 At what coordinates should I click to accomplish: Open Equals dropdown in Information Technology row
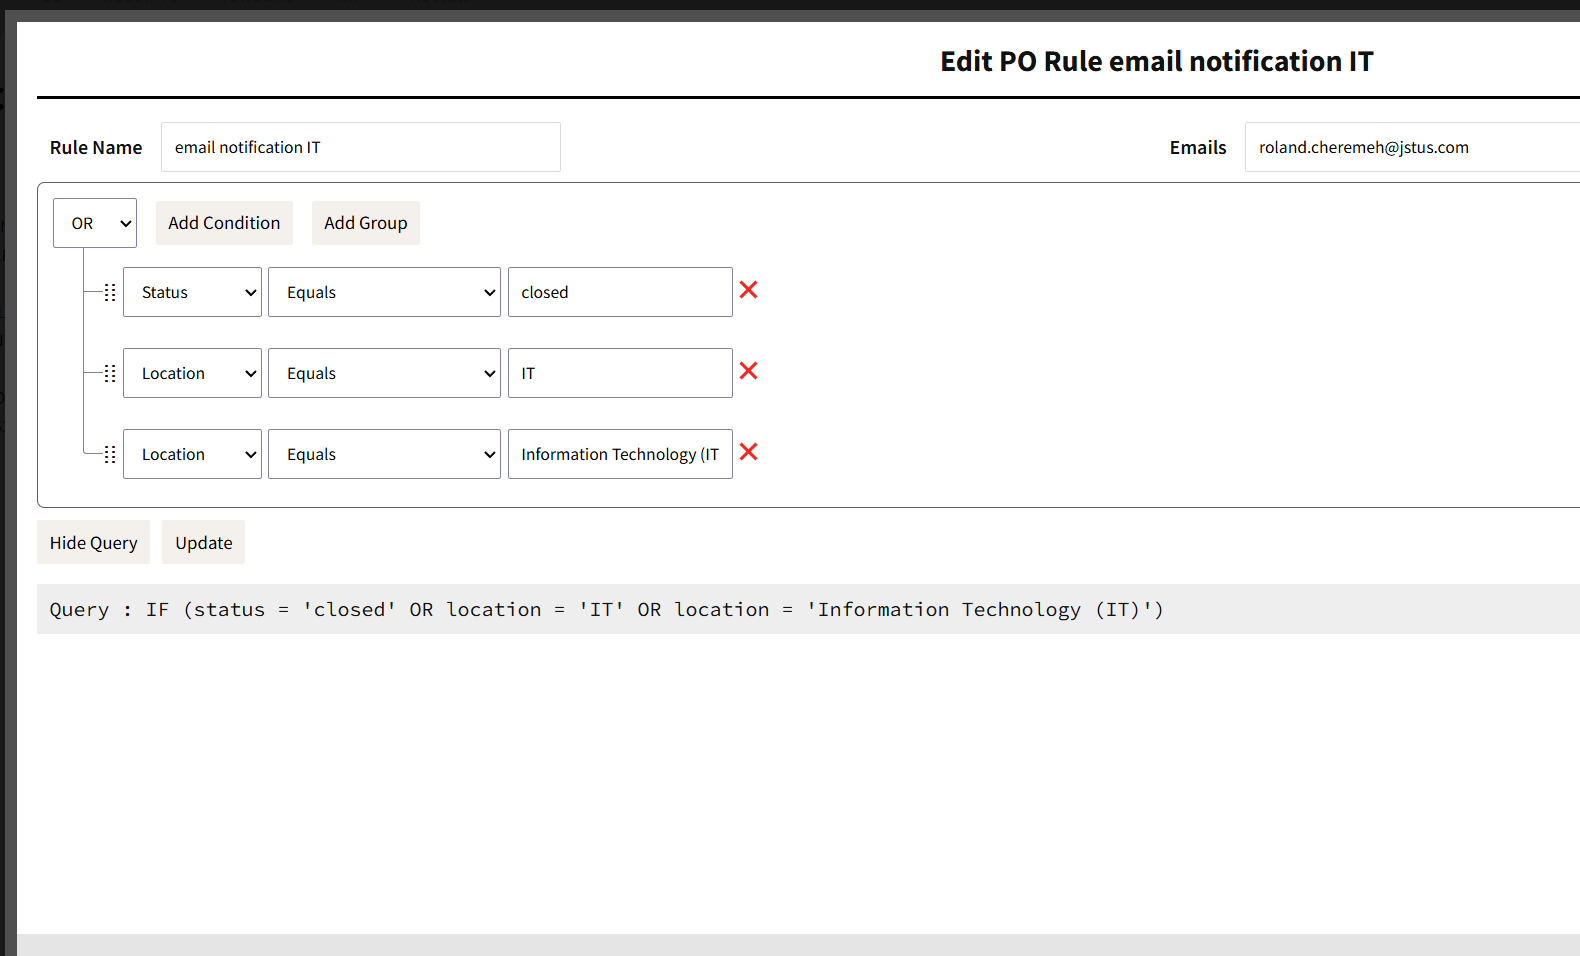tap(384, 454)
